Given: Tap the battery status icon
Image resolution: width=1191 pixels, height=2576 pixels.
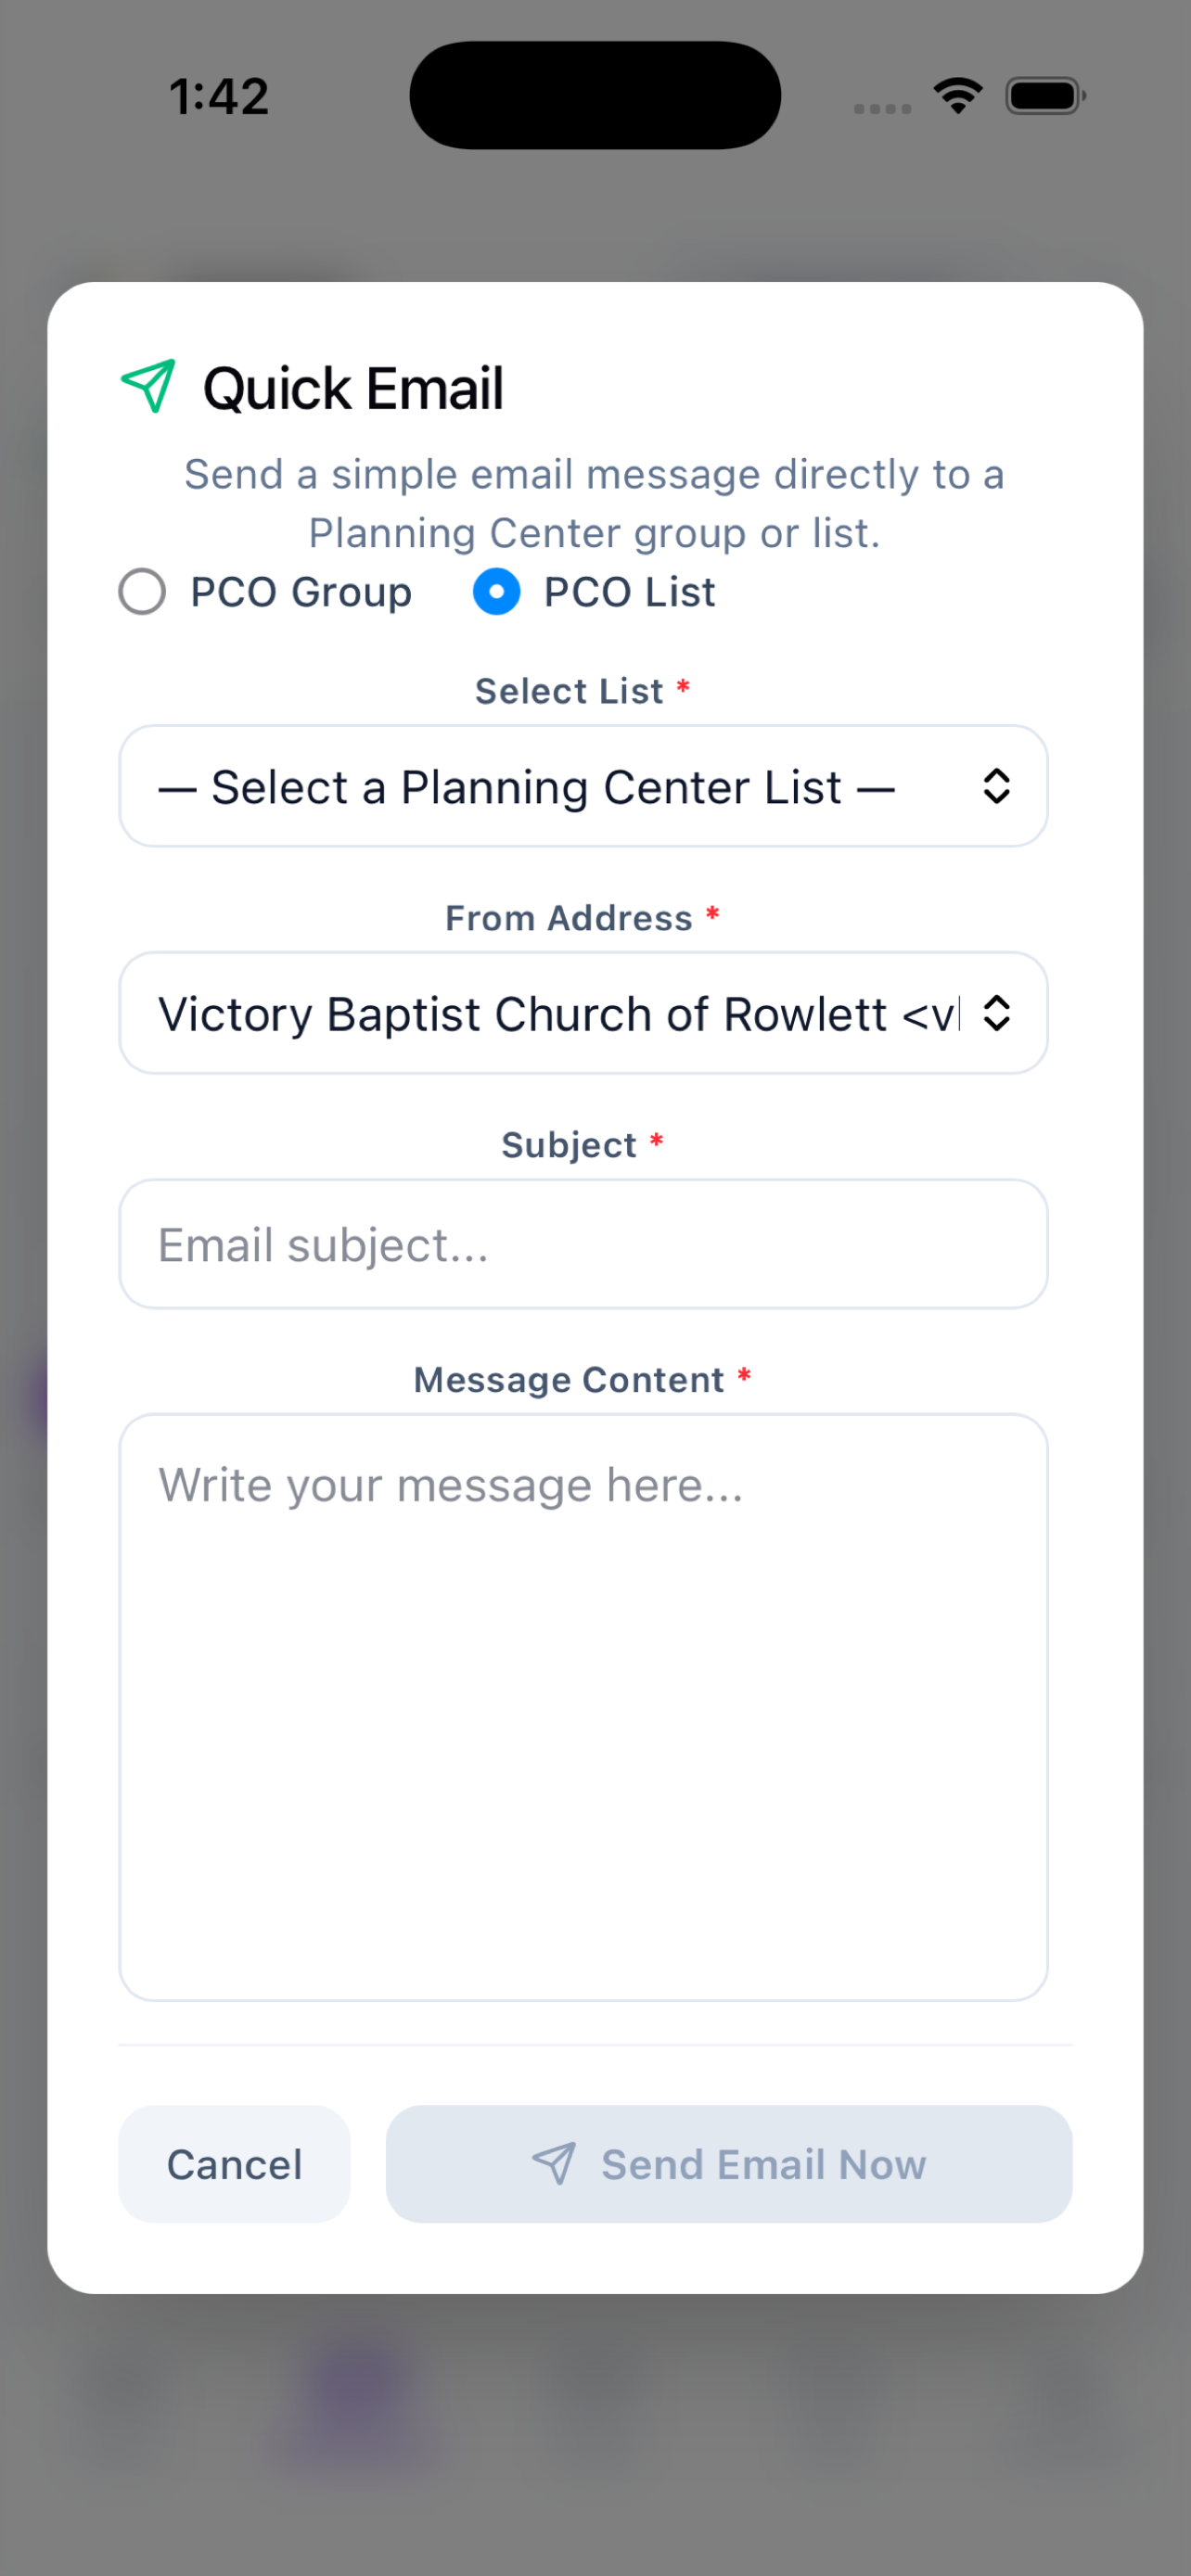Looking at the screenshot, I should (x=1045, y=96).
